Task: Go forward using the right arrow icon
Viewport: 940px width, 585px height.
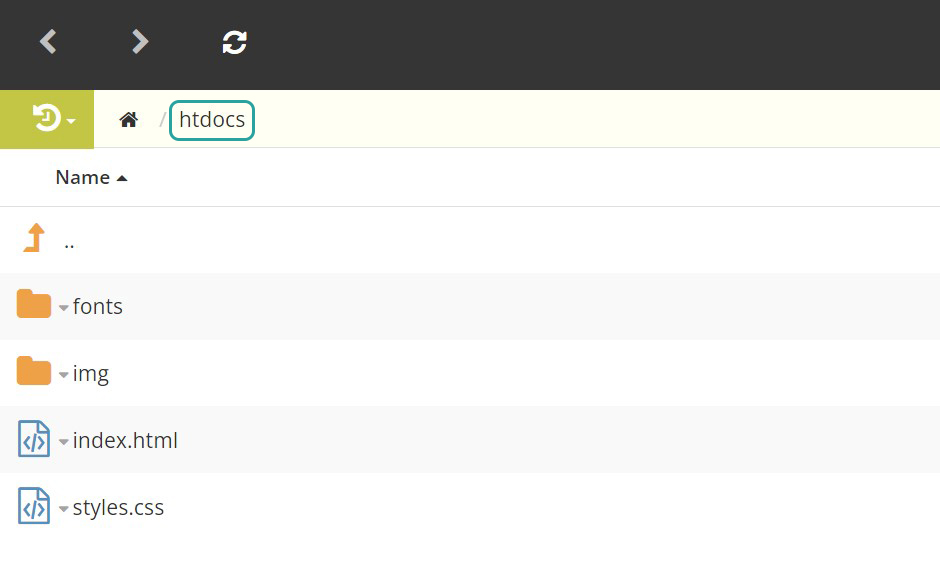Action: point(140,42)
